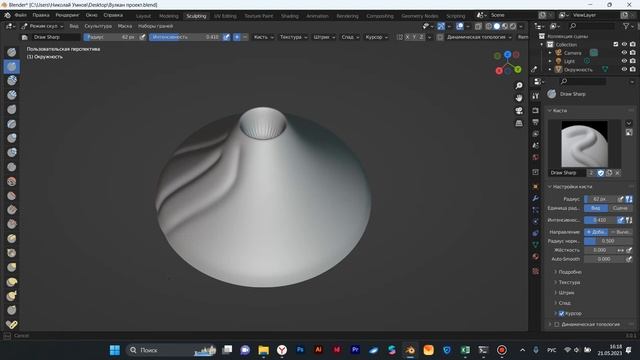Image resolution: width=640 pixels, height=360 pixels.
Task: Select the Scrape brush tool
Action: (x=12, y=224)
